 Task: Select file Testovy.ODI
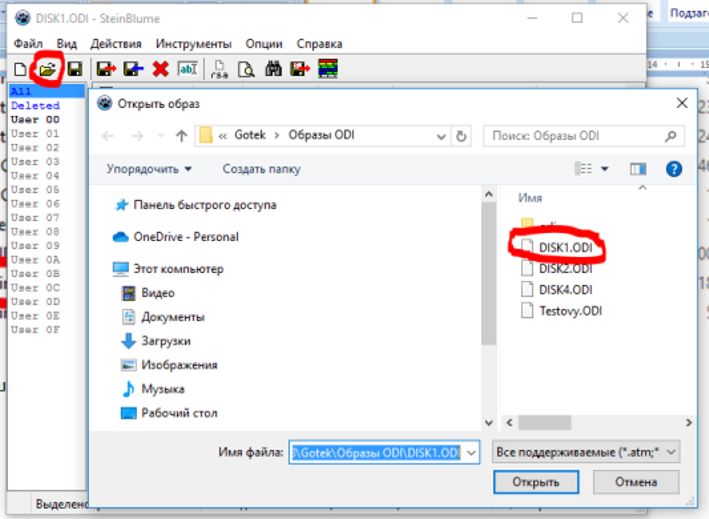coord(562,311)
